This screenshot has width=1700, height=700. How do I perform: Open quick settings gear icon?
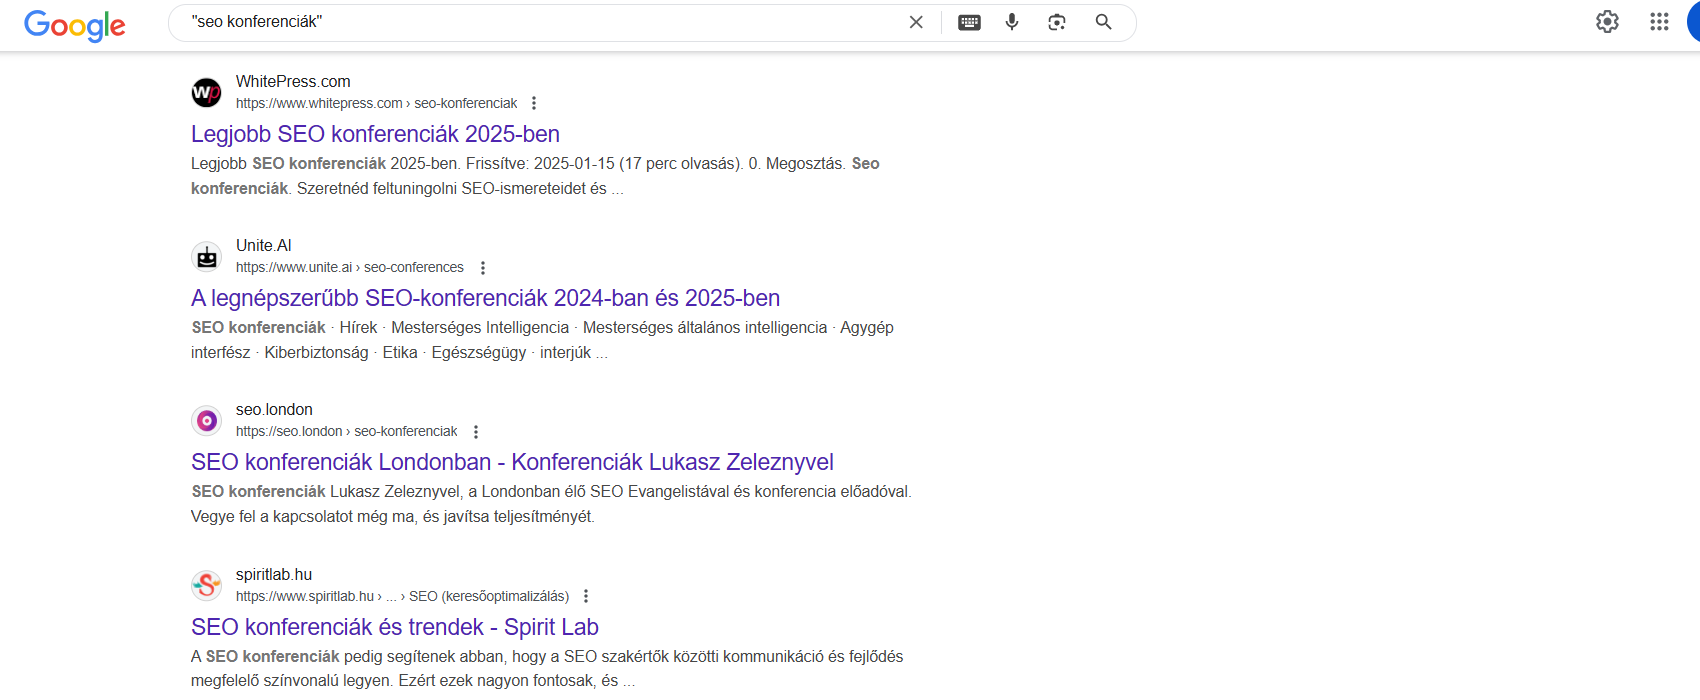point(1607,22)
